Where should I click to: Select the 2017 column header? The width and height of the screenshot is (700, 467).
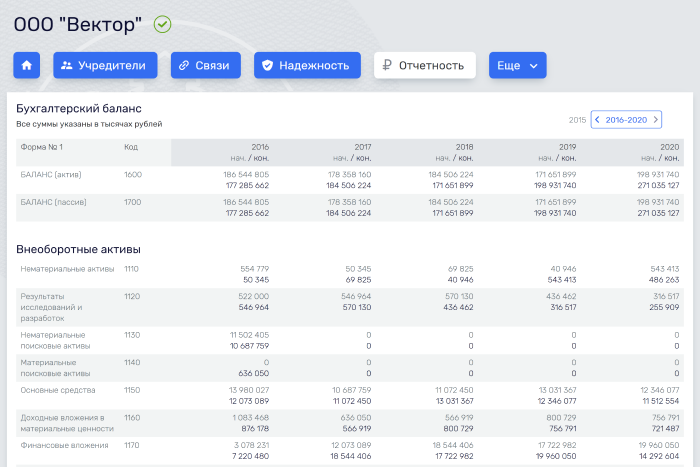click(x=363, y=147)
